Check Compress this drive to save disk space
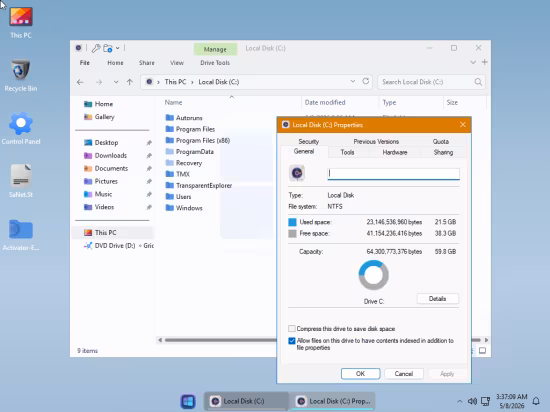The image size is (550, 412). click(292, 329)
